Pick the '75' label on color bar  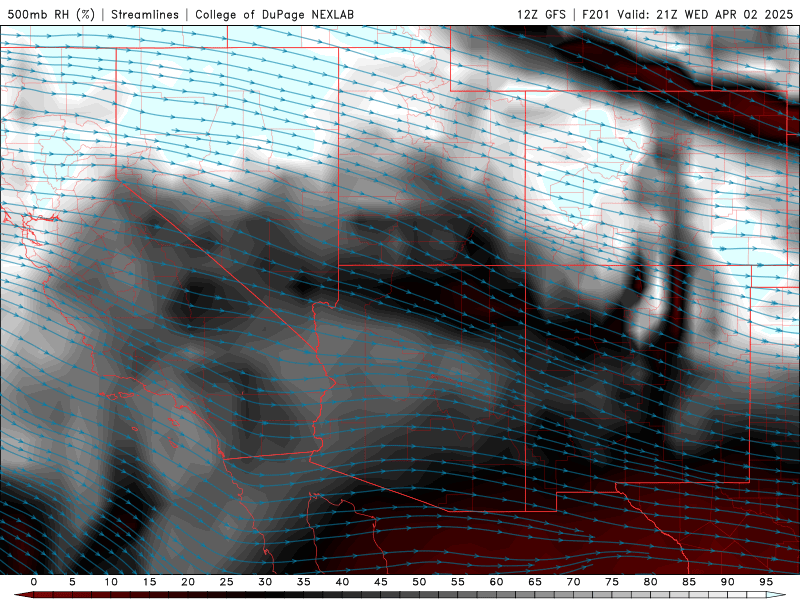612,582
